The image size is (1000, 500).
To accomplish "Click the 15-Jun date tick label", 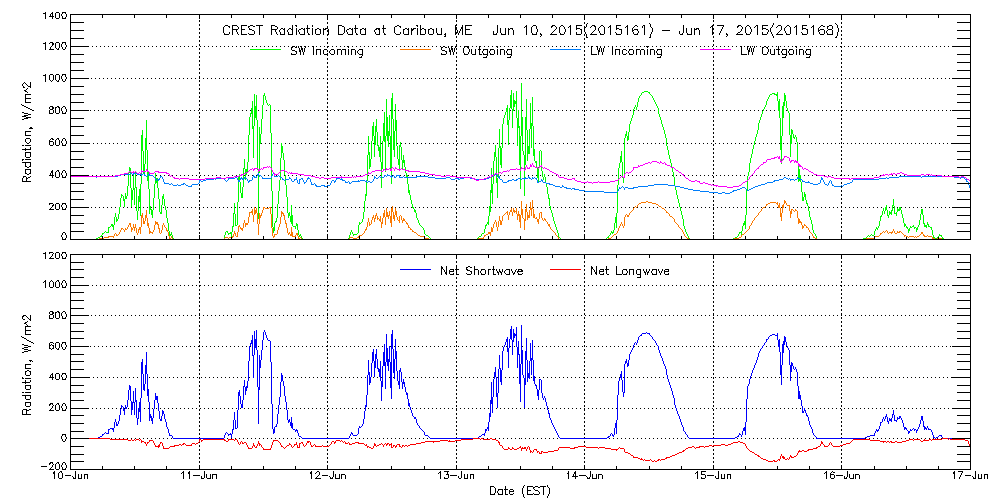I will 713,476.
